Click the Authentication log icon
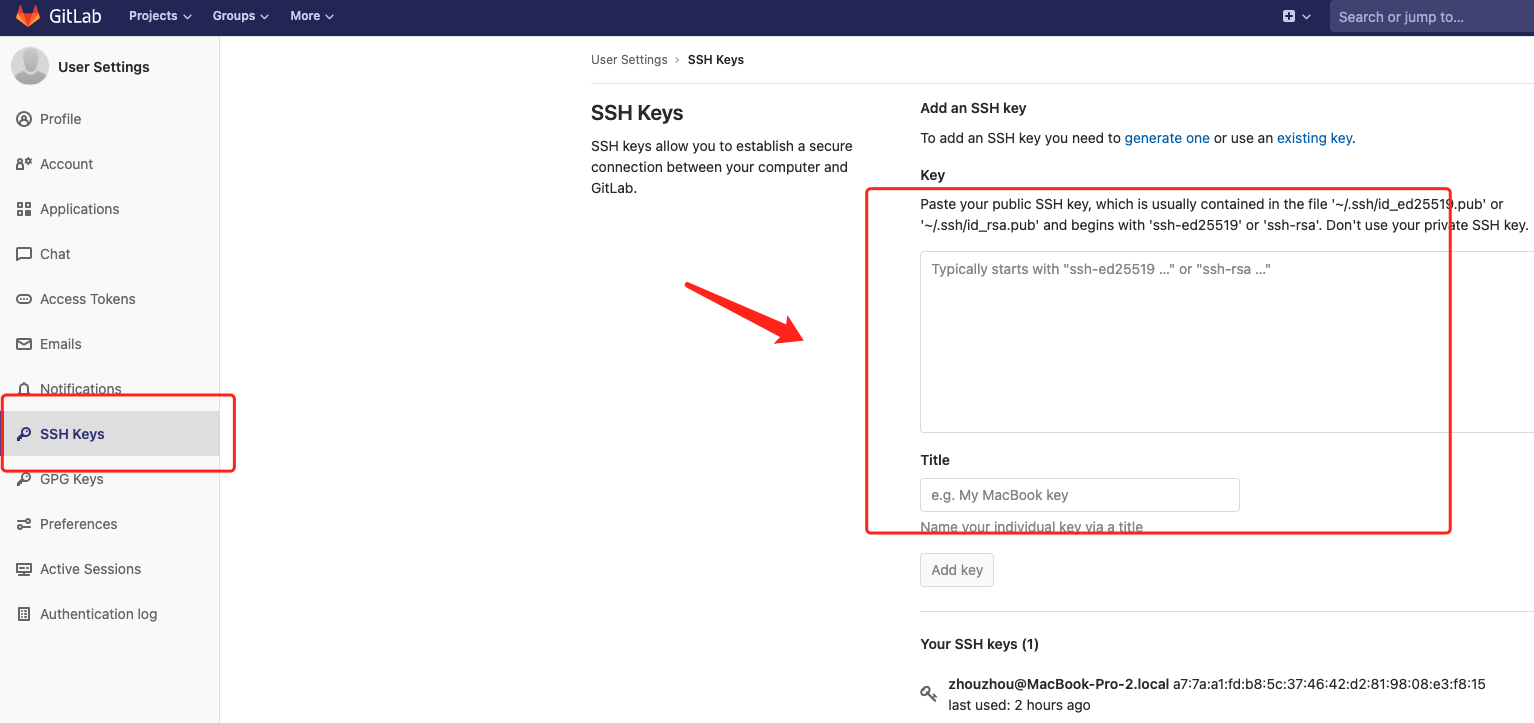The image size is (1534, 723). (x=24, y=614)
